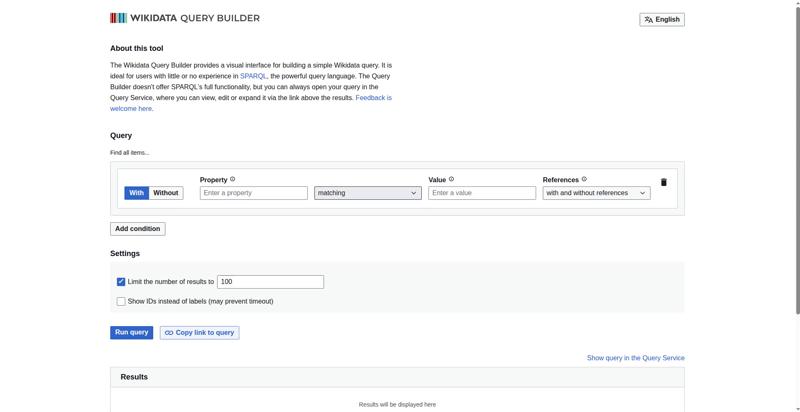This screenshot has height=412, width=800.
Task: Run the query
Action: [131, 332]
